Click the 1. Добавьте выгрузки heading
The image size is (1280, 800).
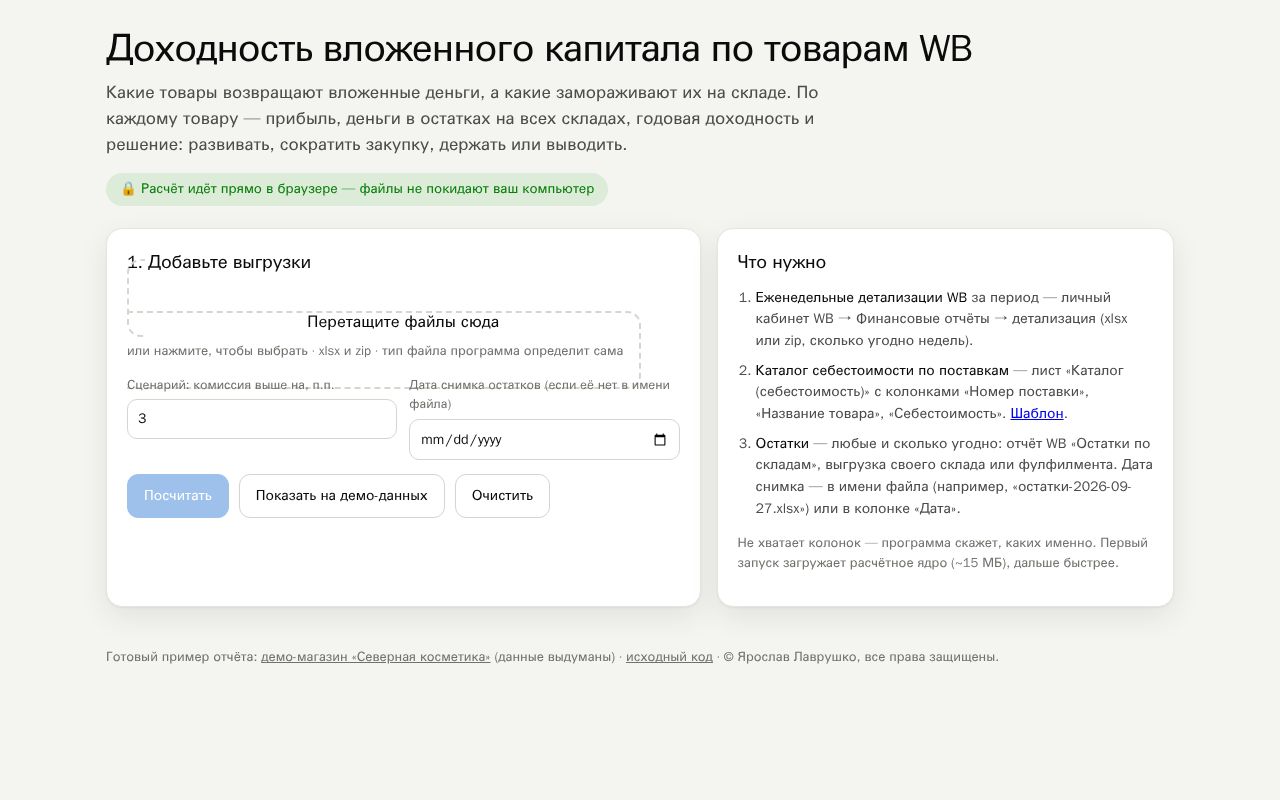pos(219,262)
